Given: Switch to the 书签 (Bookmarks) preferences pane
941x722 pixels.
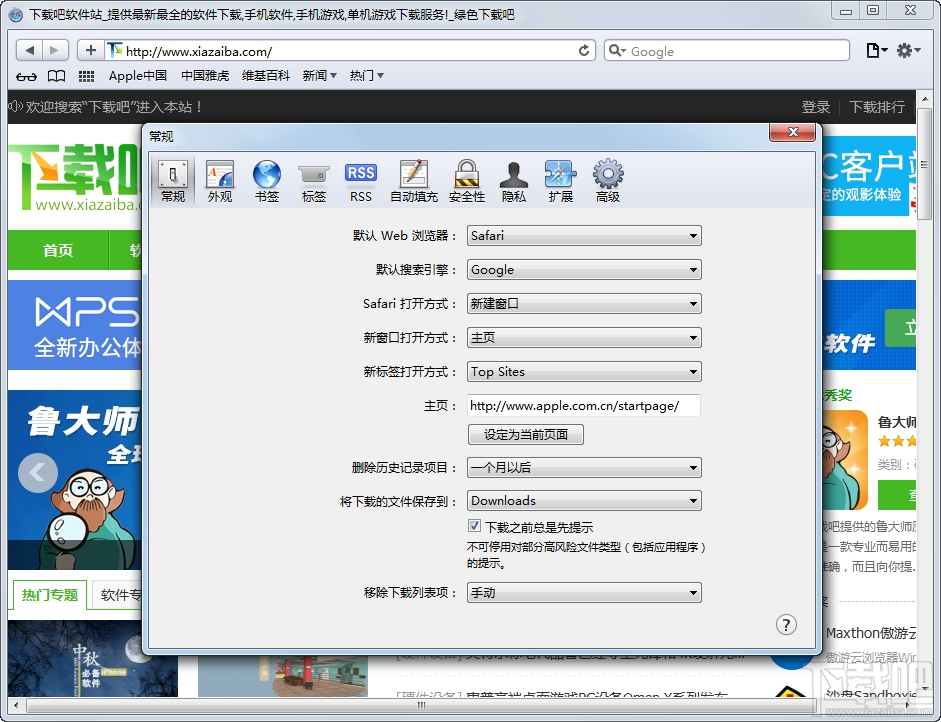Looking at the screenshot, I should [x=266, y=180].
